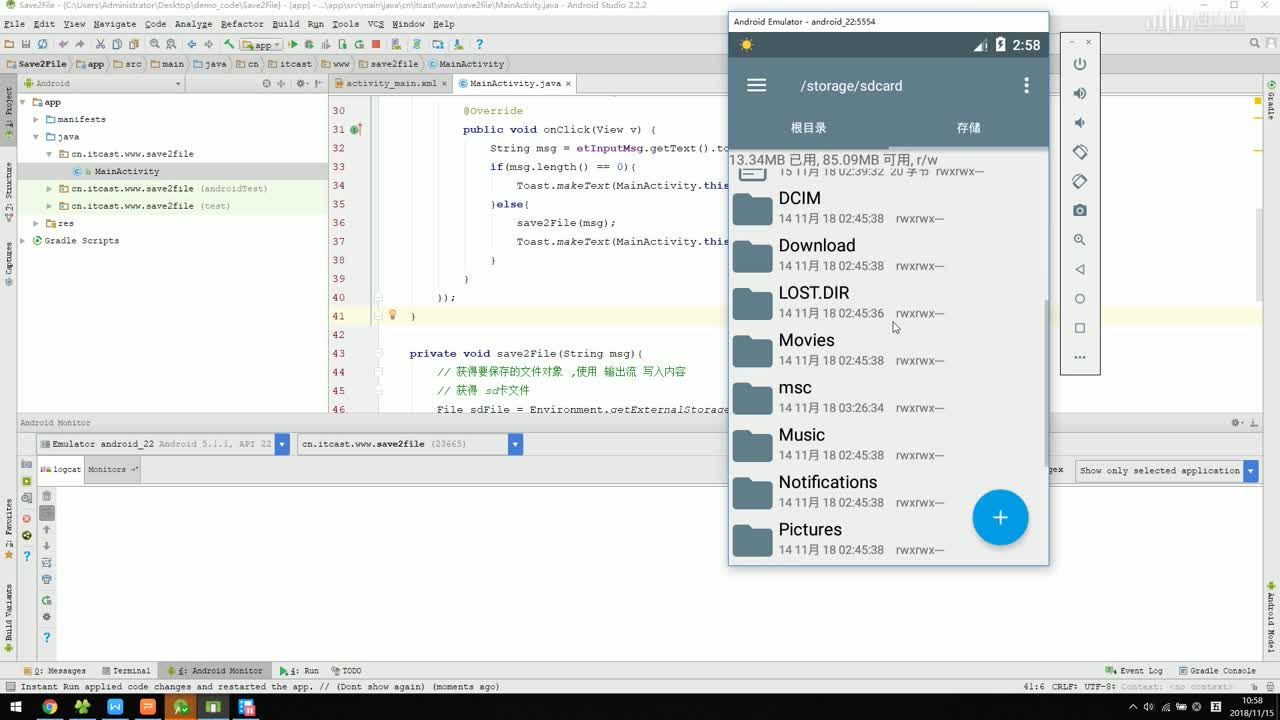Open the file manager three-dot overflow menu
The image size is (1280, 720).
click(1026, 86)
